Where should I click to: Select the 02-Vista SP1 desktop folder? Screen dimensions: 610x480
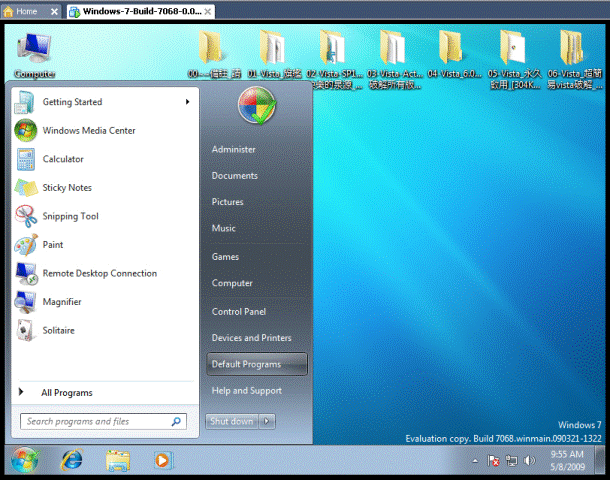click(x=334, y=59)
